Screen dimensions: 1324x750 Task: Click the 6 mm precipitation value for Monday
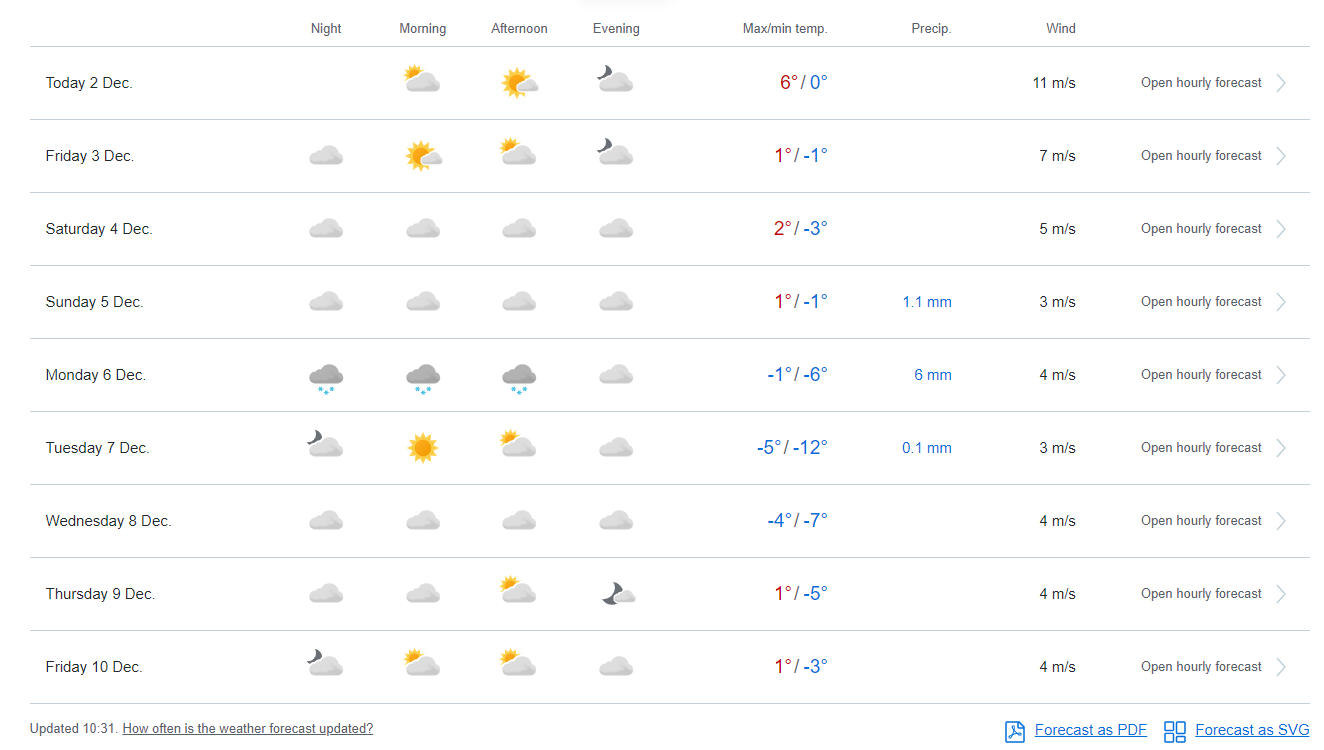(x=932, y=375)
